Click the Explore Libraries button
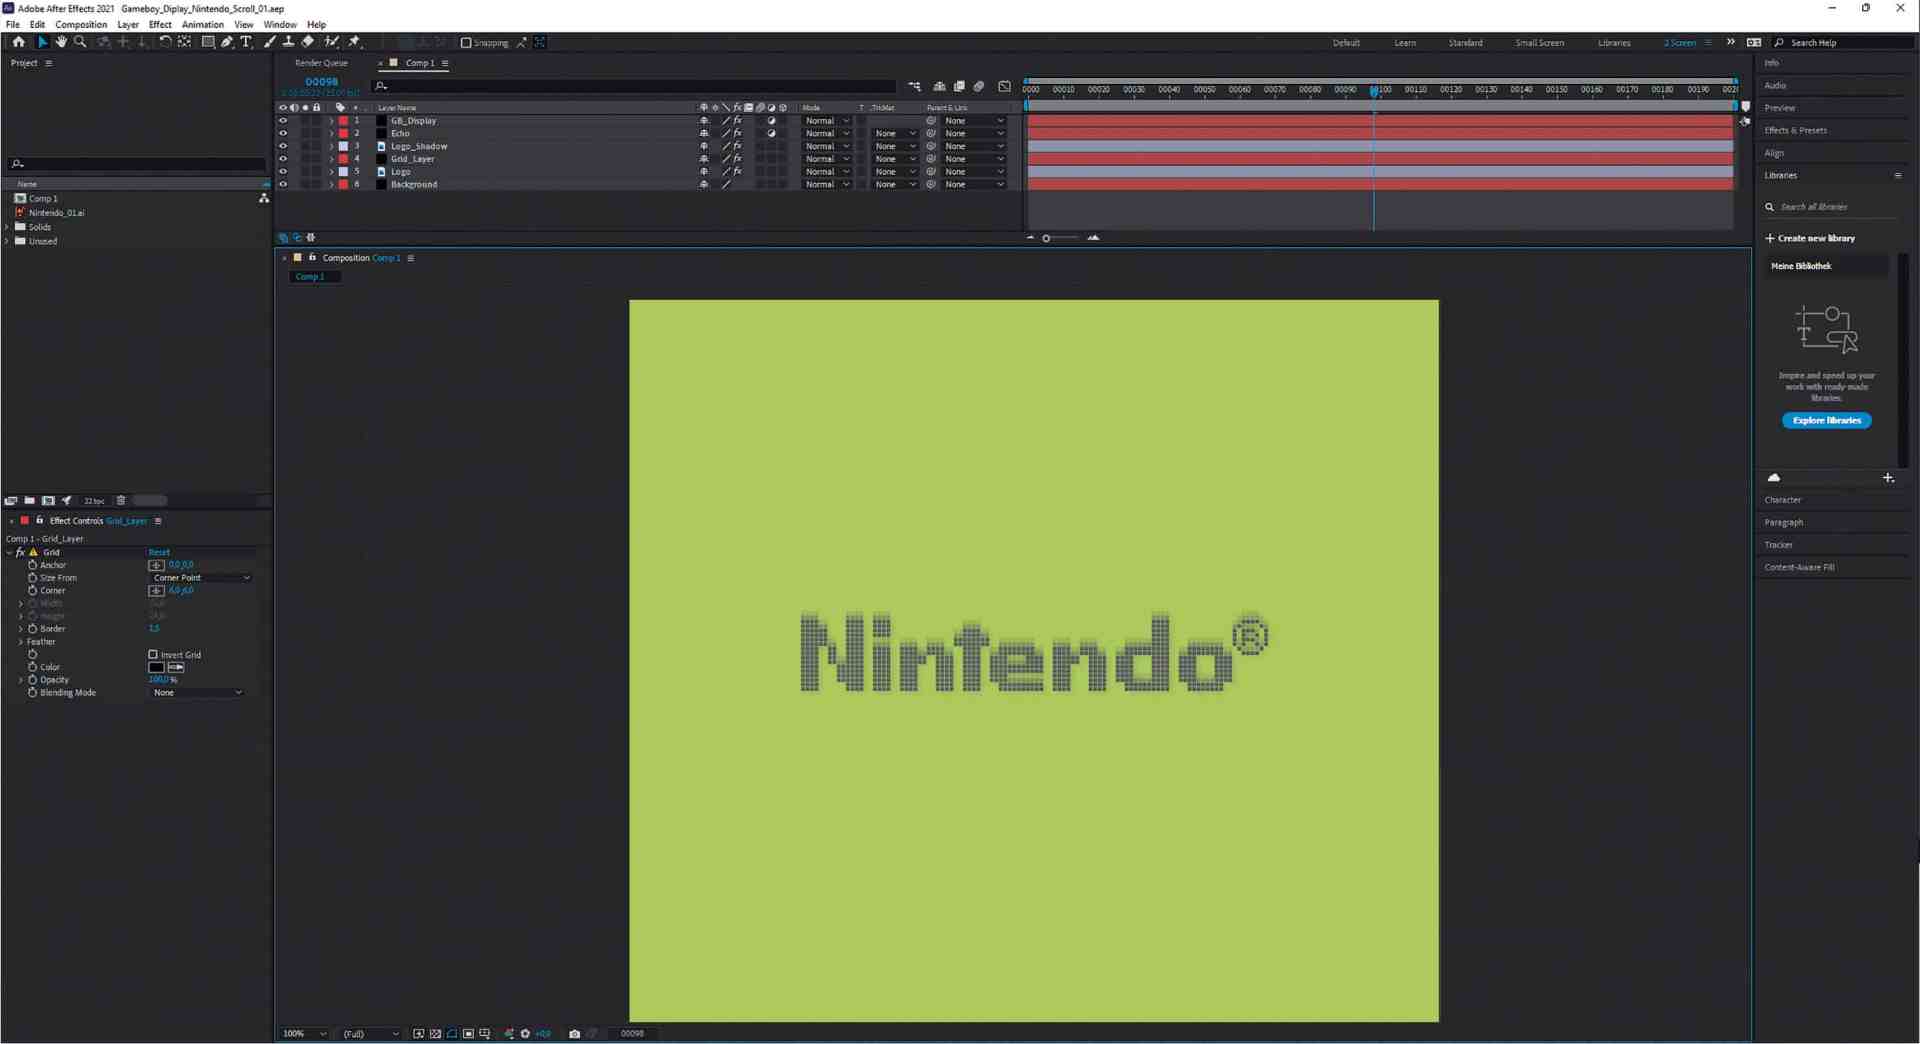 tap(1825, 420)
